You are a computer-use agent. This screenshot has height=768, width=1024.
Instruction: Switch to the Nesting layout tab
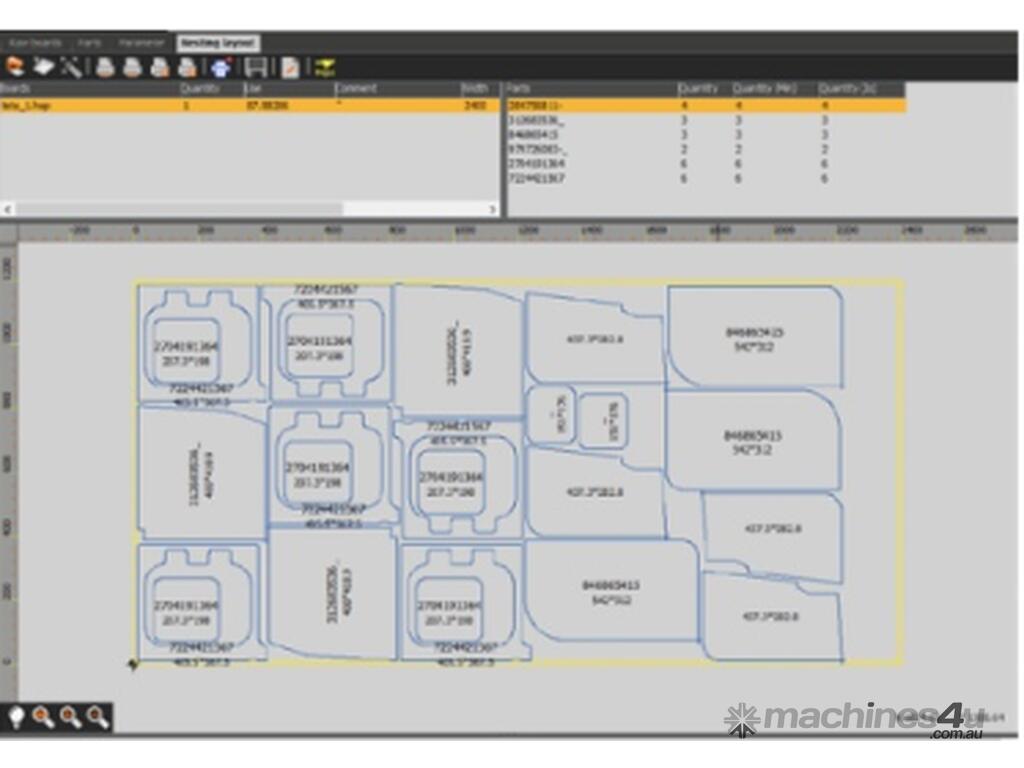point(218,43)
